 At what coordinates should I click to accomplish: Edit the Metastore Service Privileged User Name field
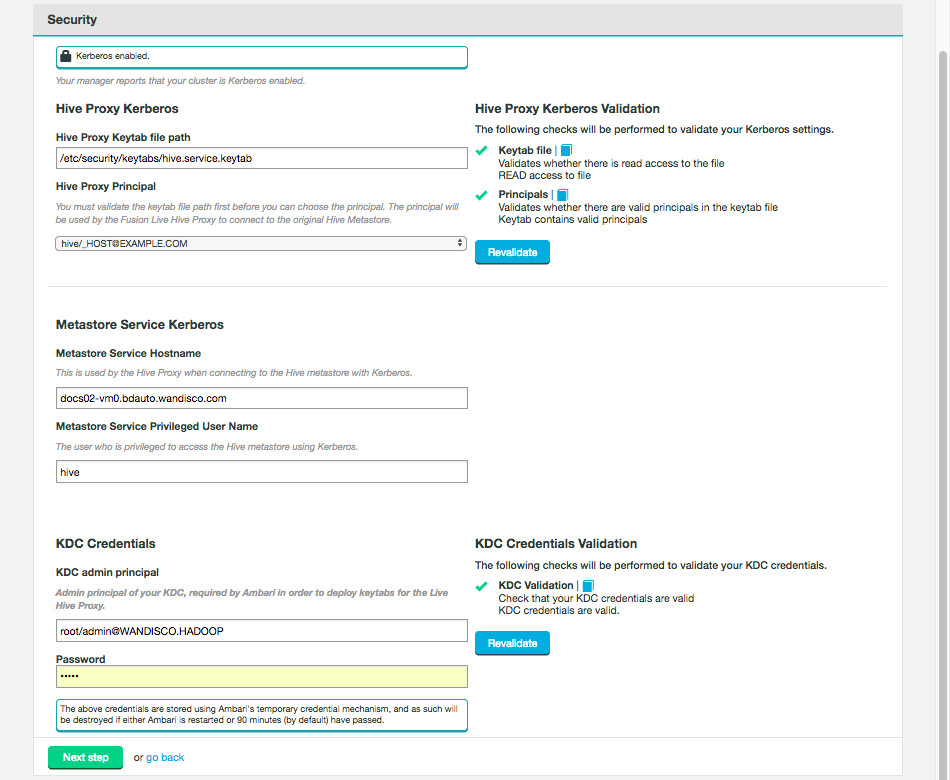262,472
